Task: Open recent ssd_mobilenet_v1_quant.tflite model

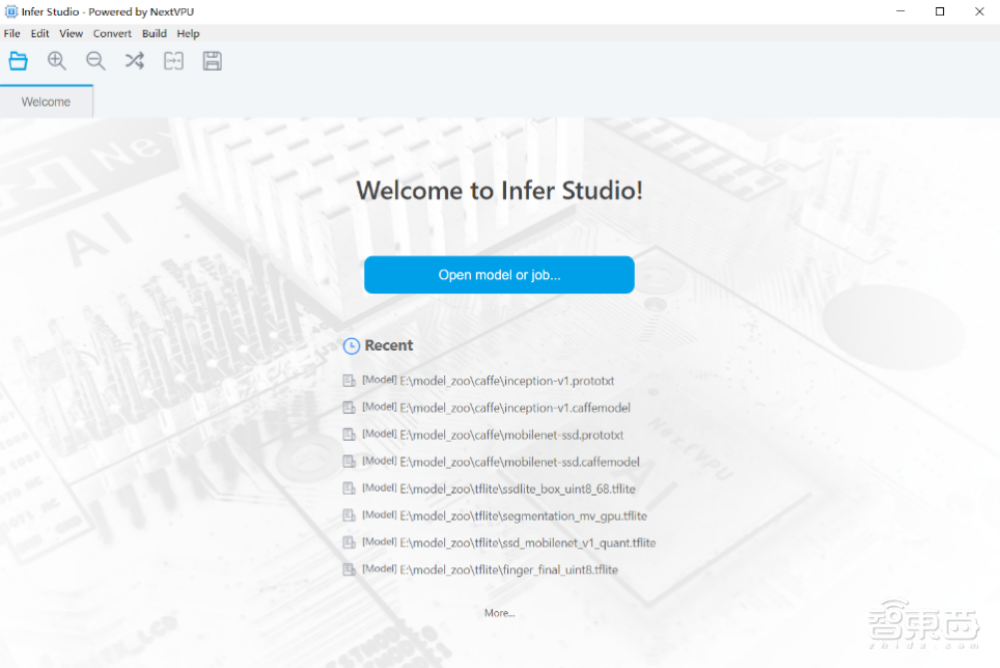Action: tap(527, 543)
